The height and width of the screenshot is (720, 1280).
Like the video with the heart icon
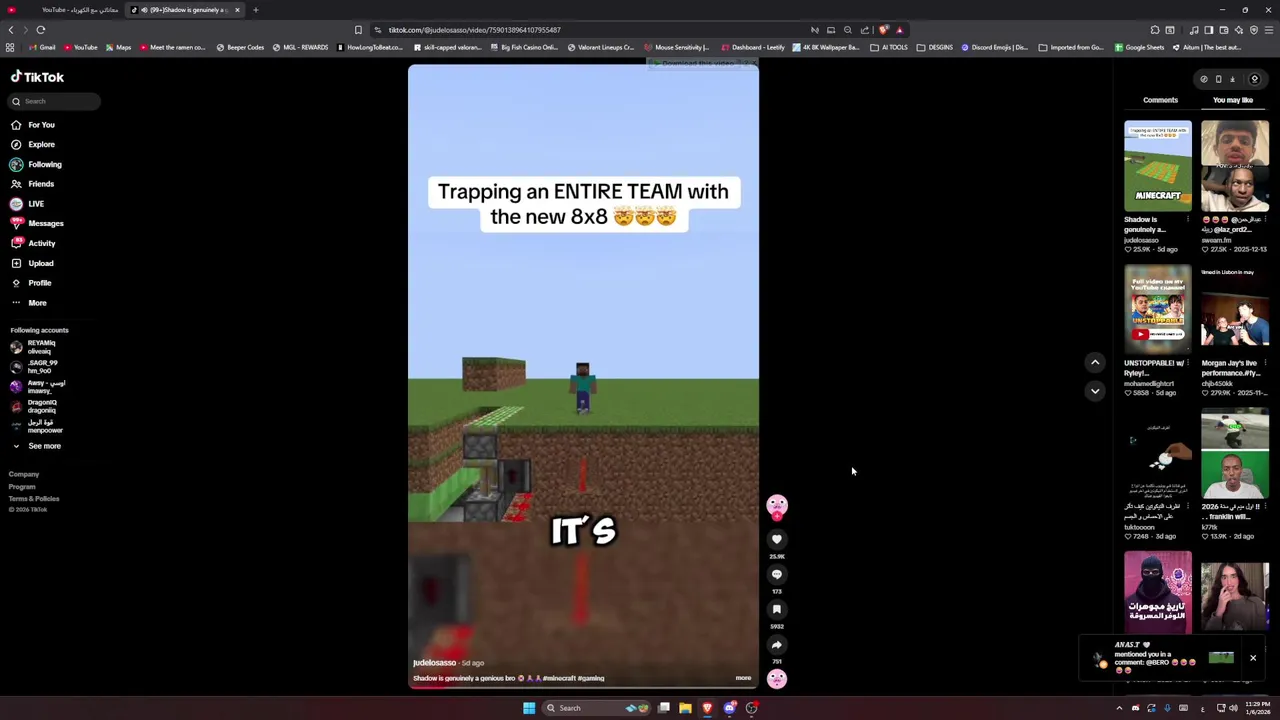777,539
